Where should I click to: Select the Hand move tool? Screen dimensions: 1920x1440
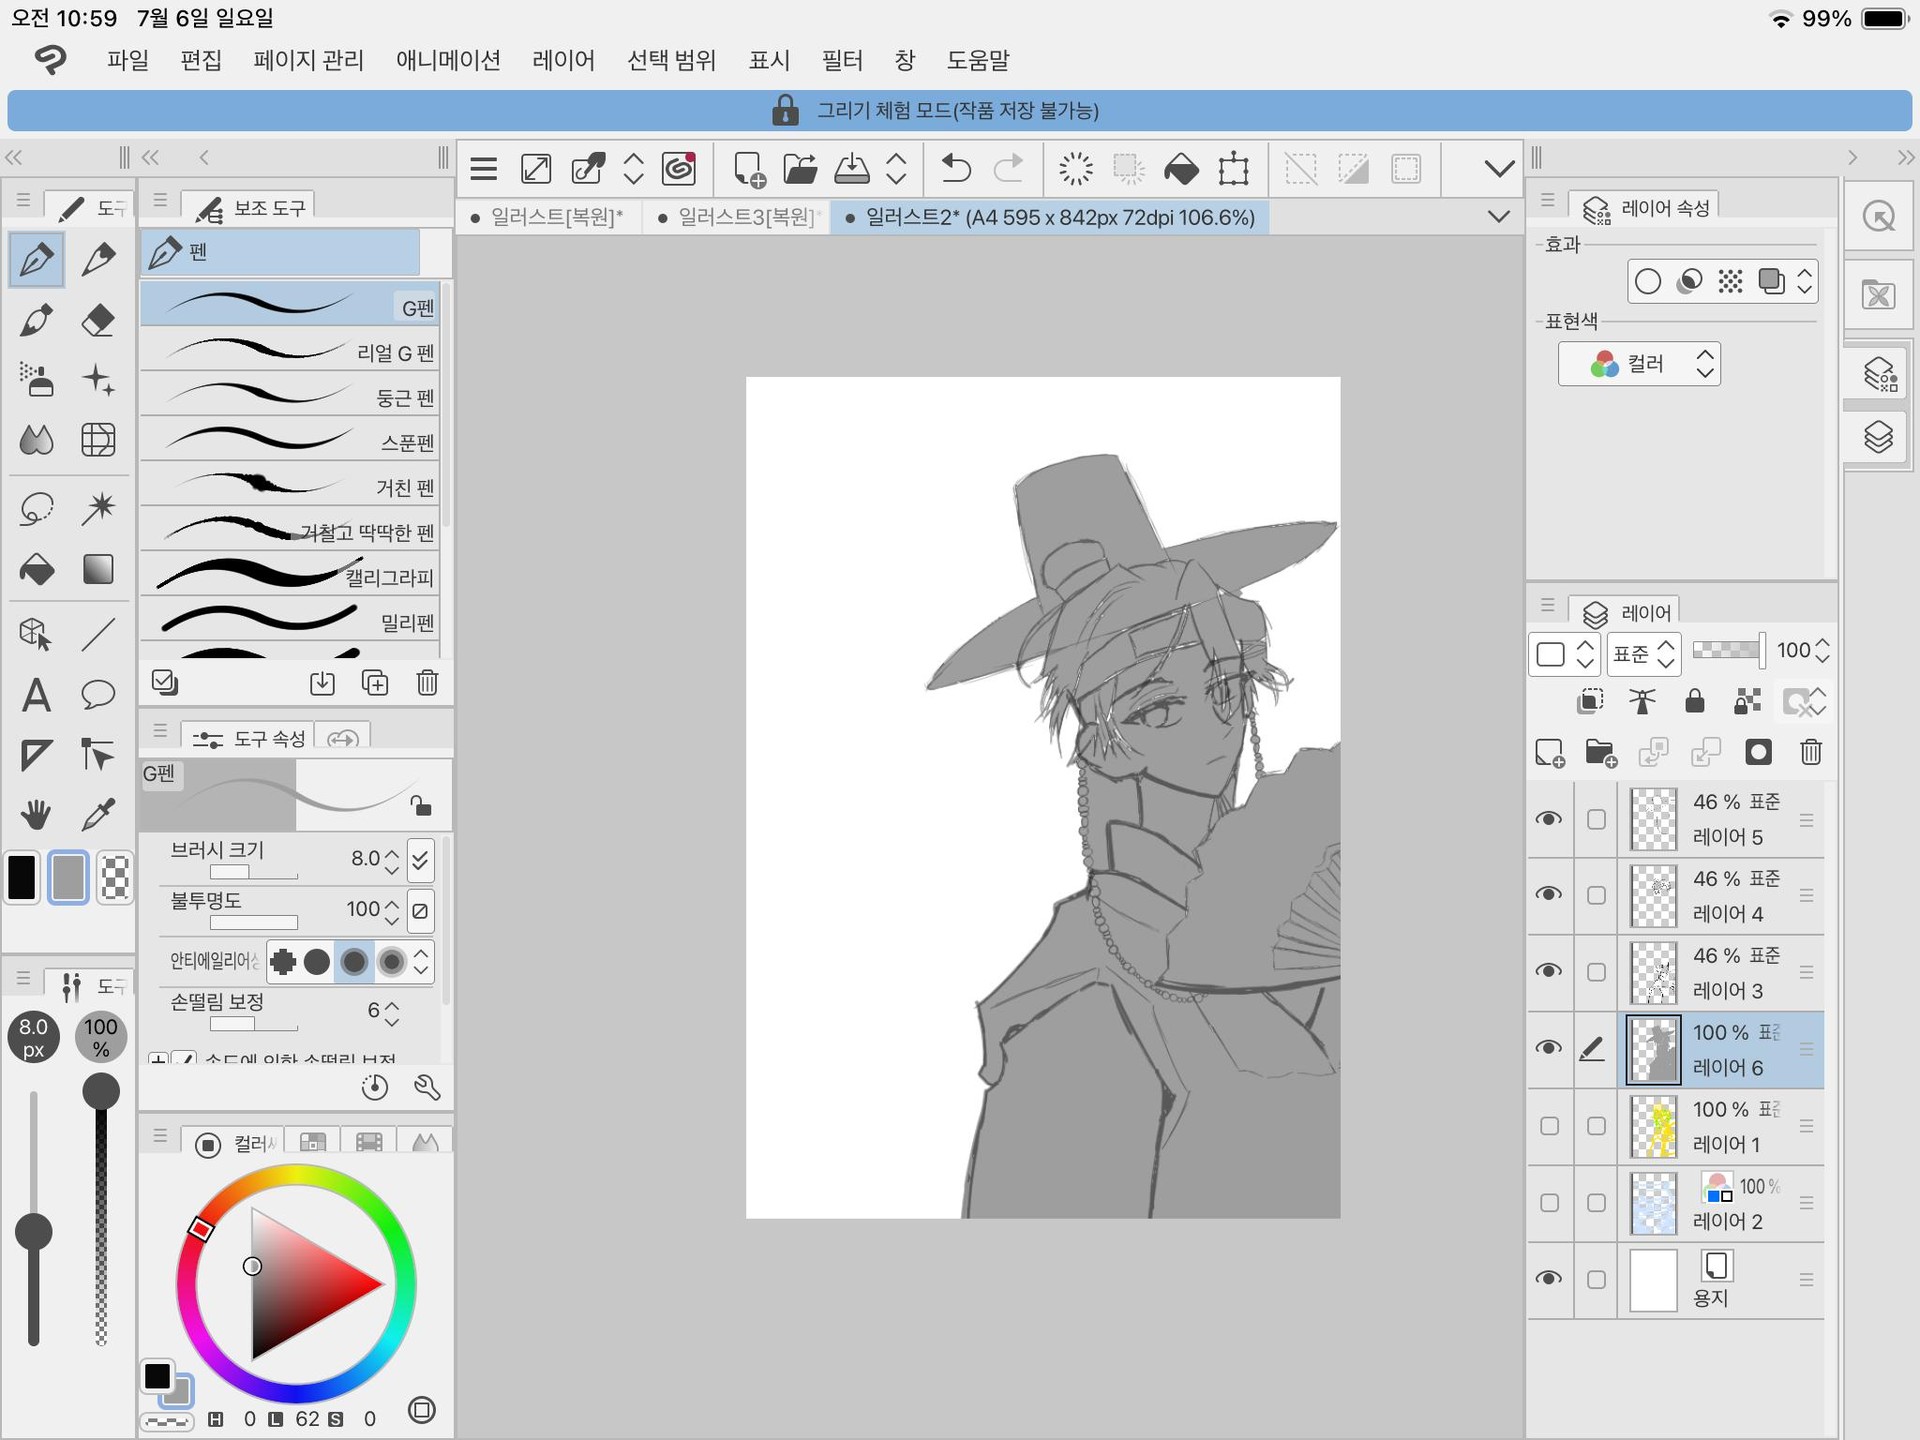(x=36, y=814)
